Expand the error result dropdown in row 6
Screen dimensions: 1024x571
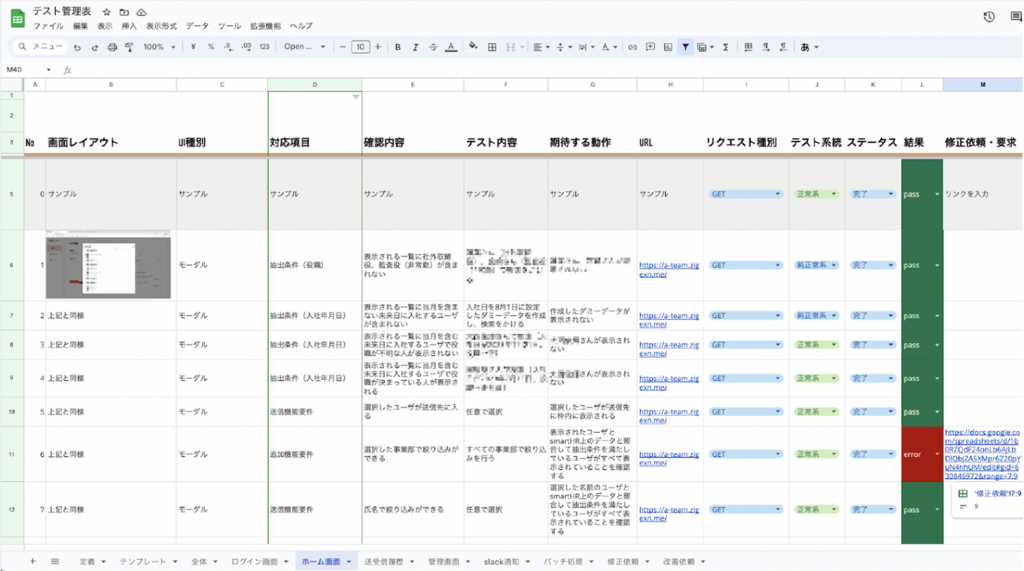tap(936, 454)
